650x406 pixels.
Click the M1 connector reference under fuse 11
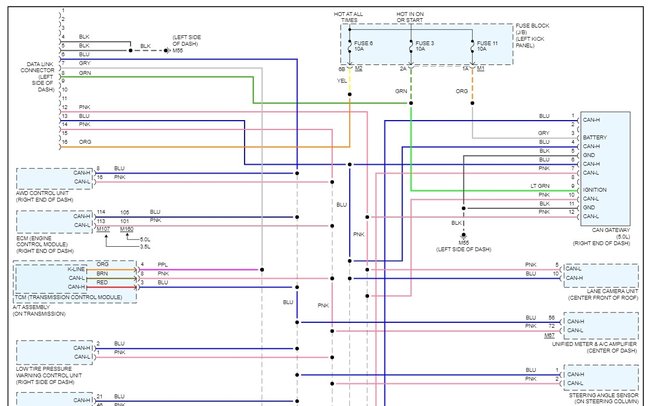pos(480,69)
